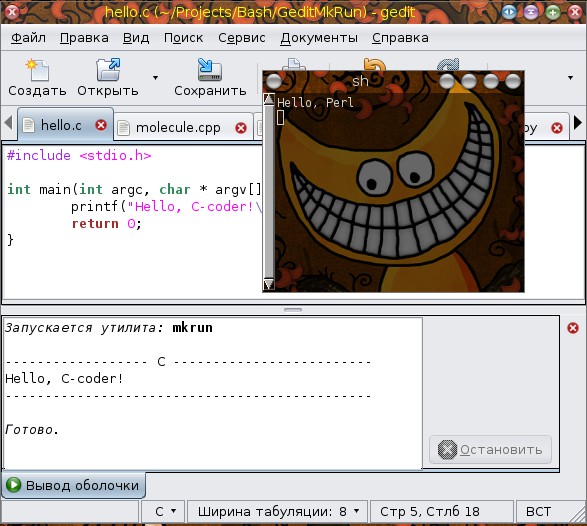
Task: Click the redo arrow icon in toolbar
Action: point(448,64)
